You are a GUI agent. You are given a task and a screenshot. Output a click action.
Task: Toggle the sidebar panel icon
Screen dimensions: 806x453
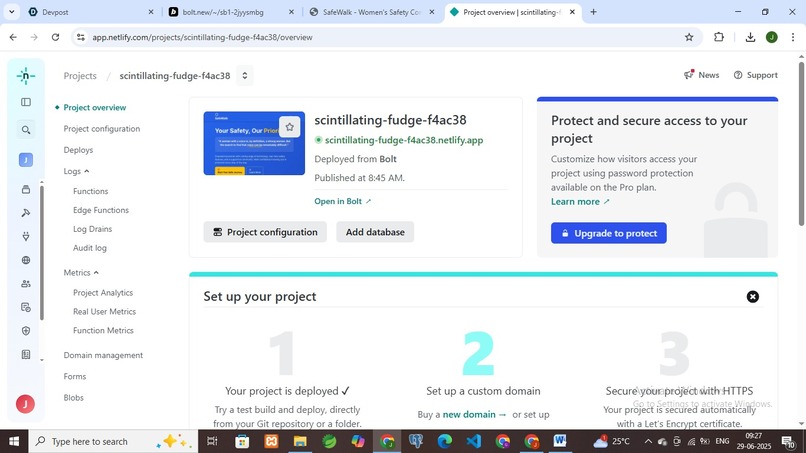point(26,102)
